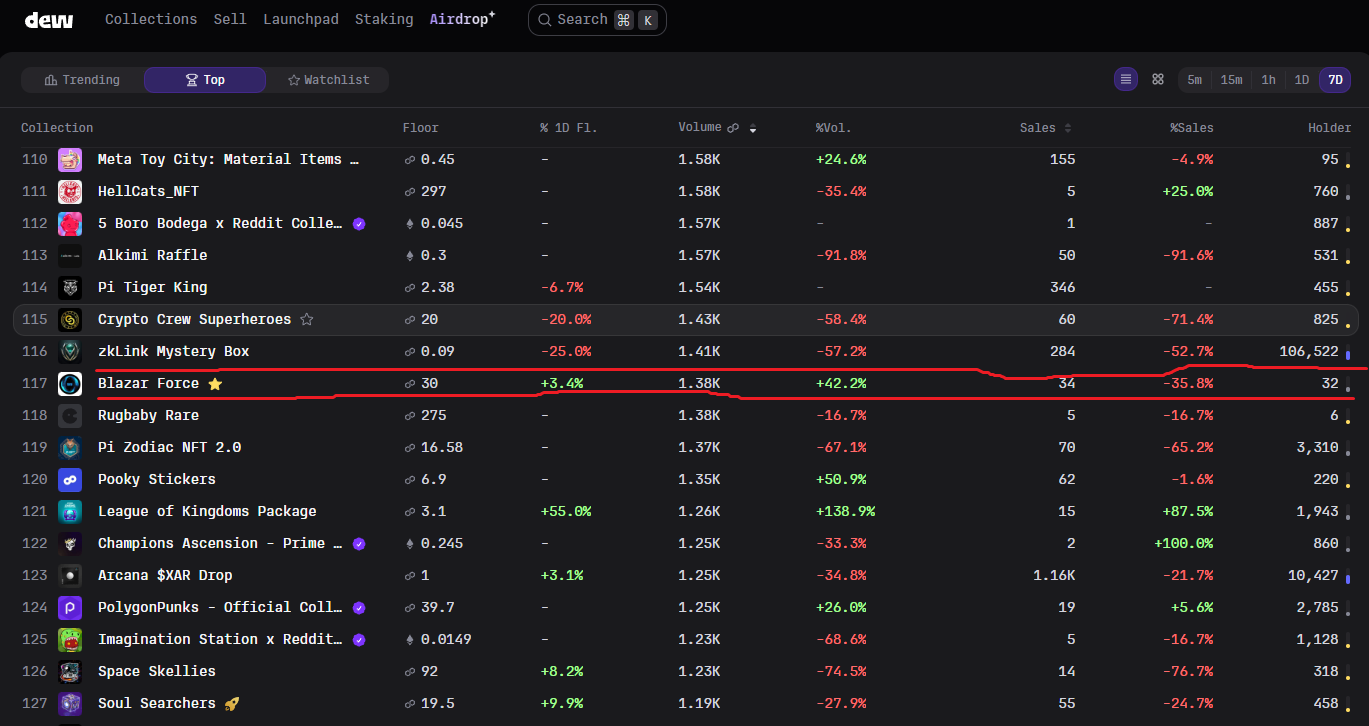Click HellCats_NFT collection thumbnail
This screenshot has height=726, width=1369.
pos(70,192)
